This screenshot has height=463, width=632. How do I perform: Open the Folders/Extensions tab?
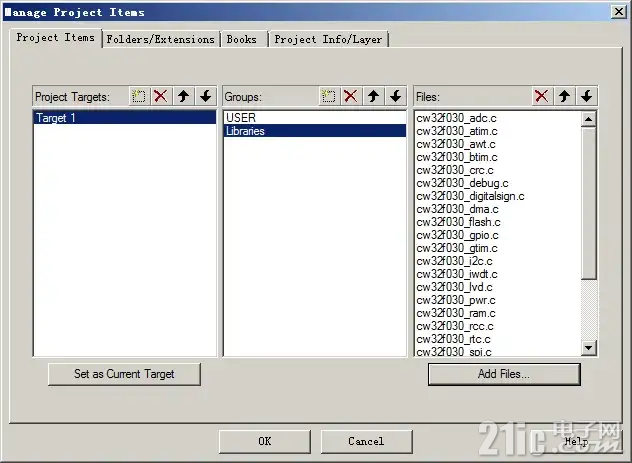(160, 39)
